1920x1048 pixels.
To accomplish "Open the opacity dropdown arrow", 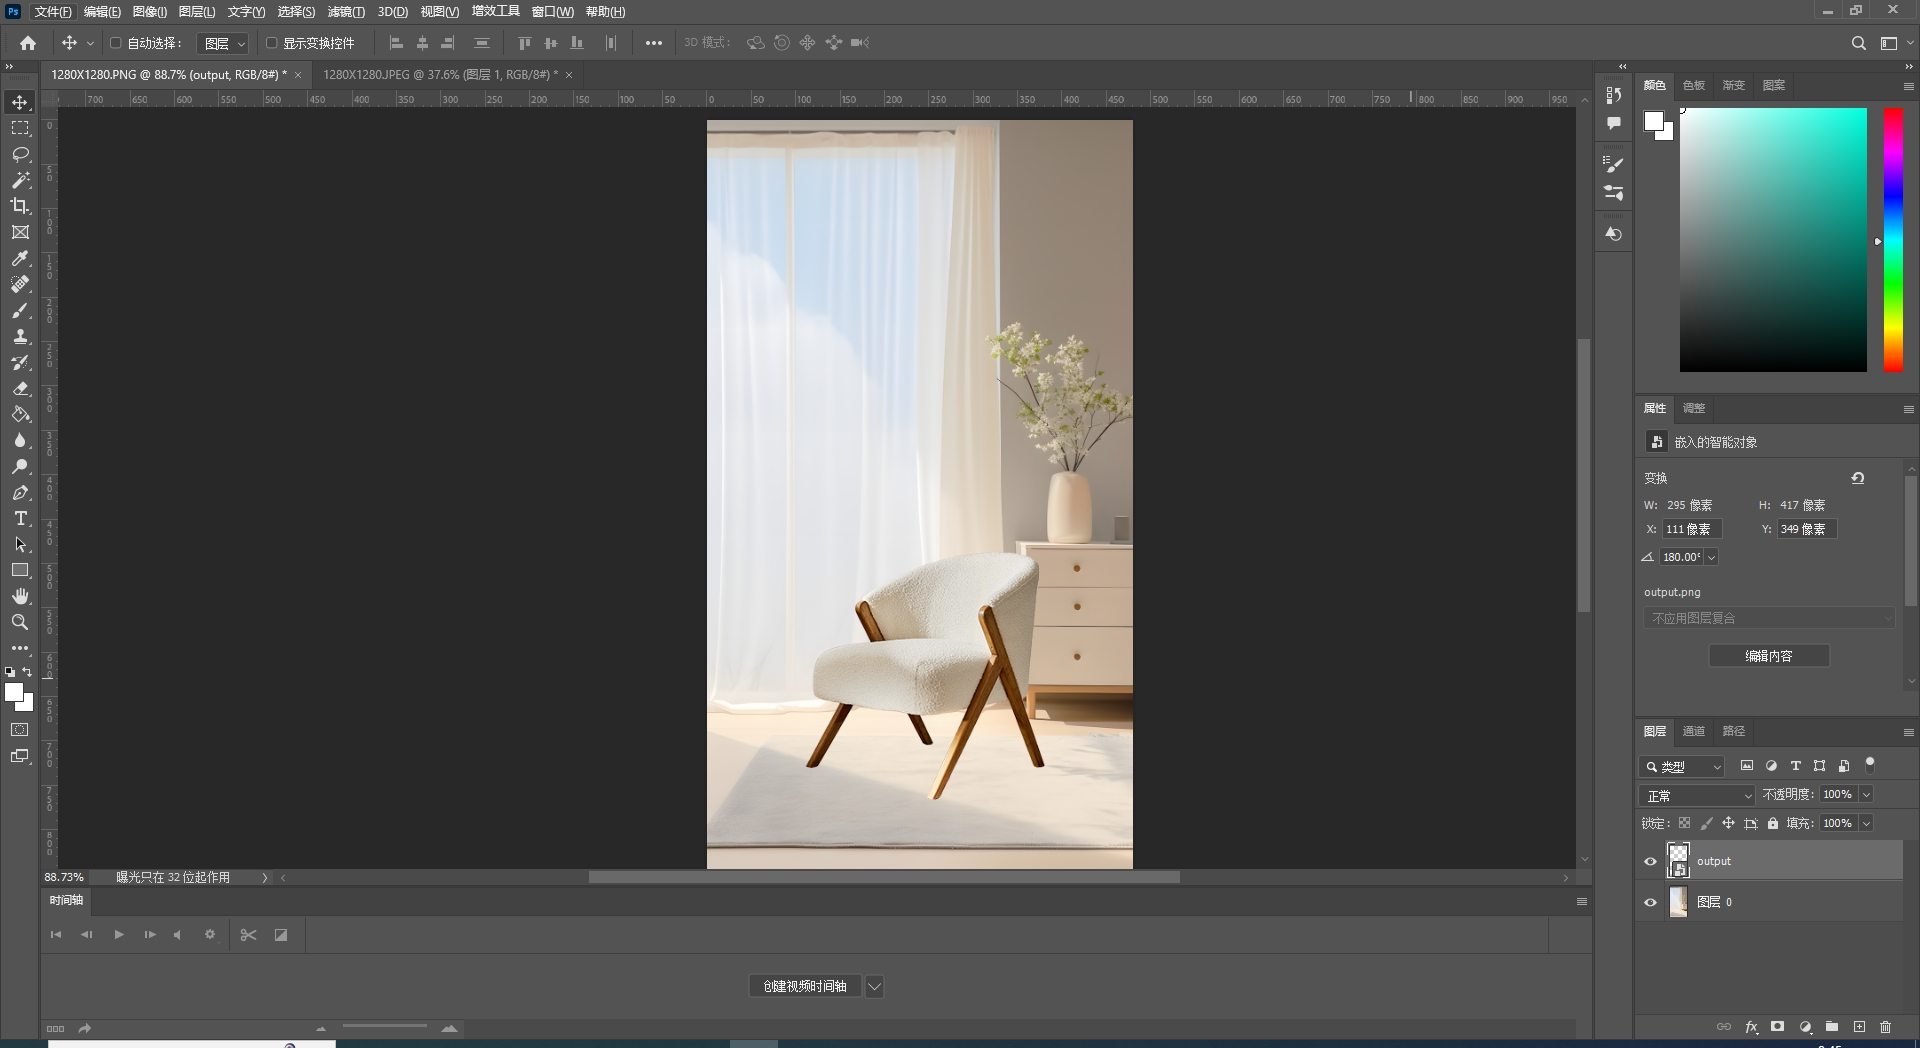I will coord(1866,794).
